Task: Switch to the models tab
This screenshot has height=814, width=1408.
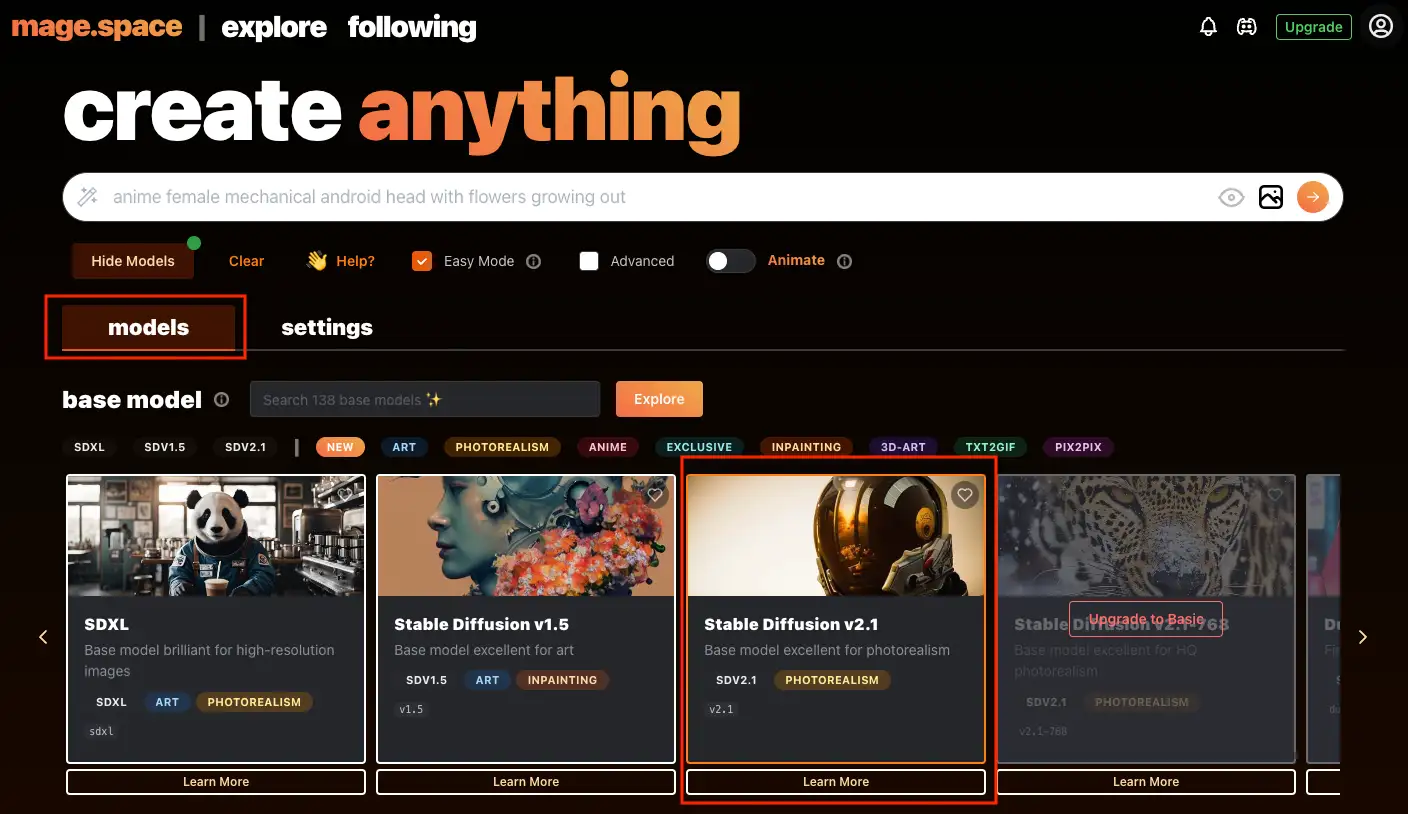Action: coord(148,327)
